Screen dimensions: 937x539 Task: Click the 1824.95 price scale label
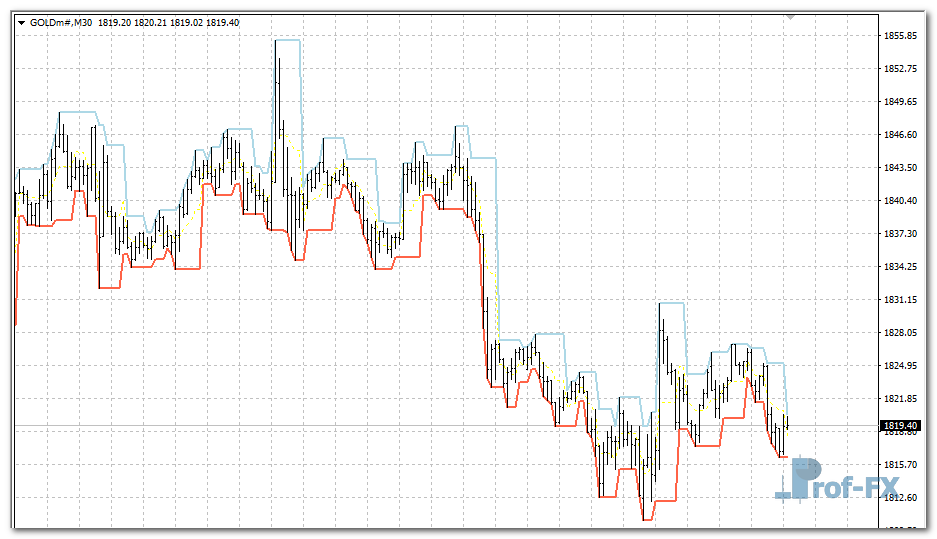coord(901,366)
